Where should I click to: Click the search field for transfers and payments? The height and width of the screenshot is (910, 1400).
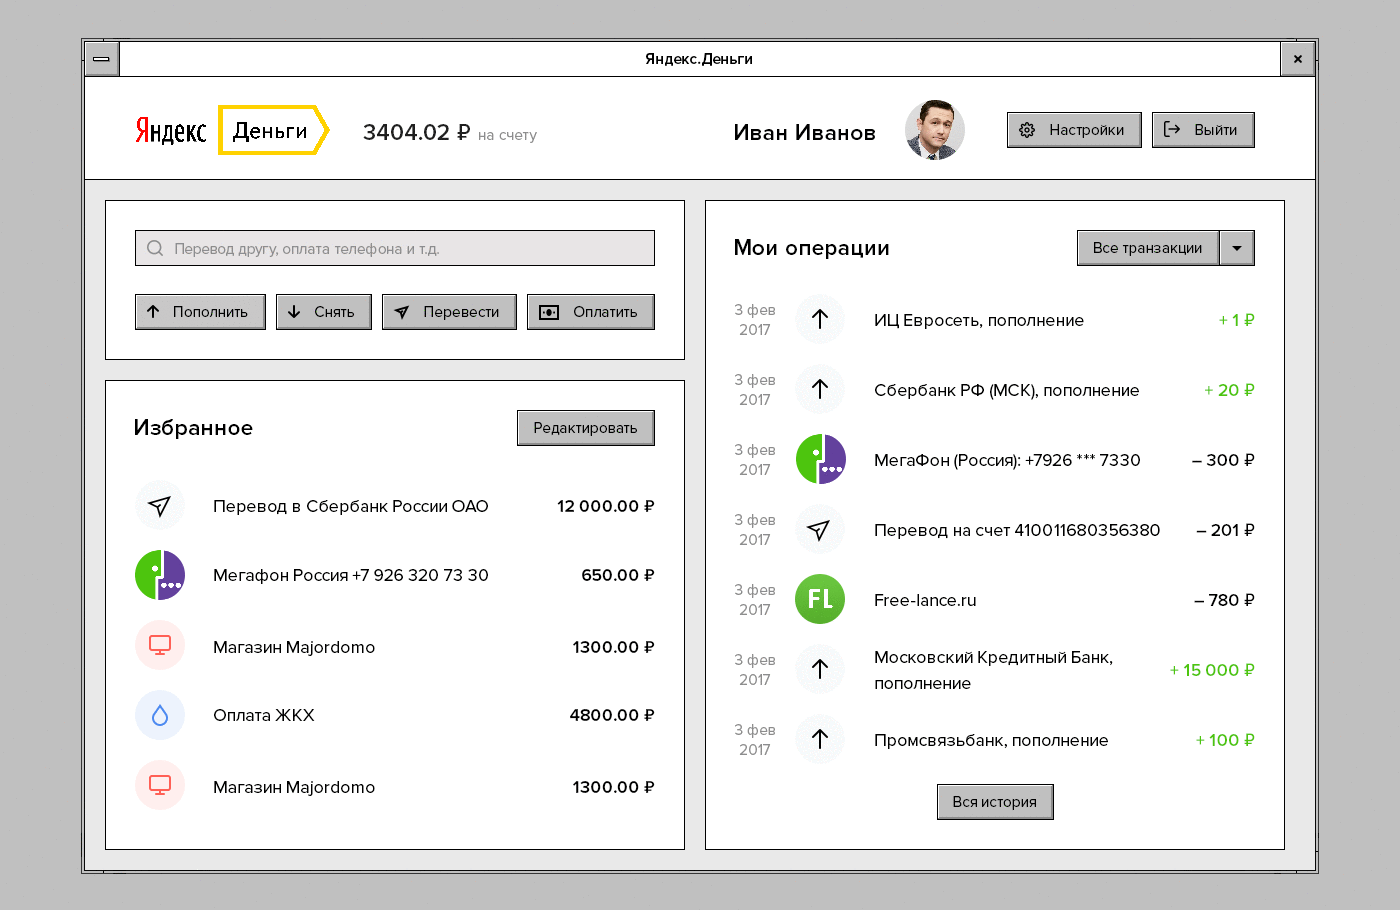[395, 248]
